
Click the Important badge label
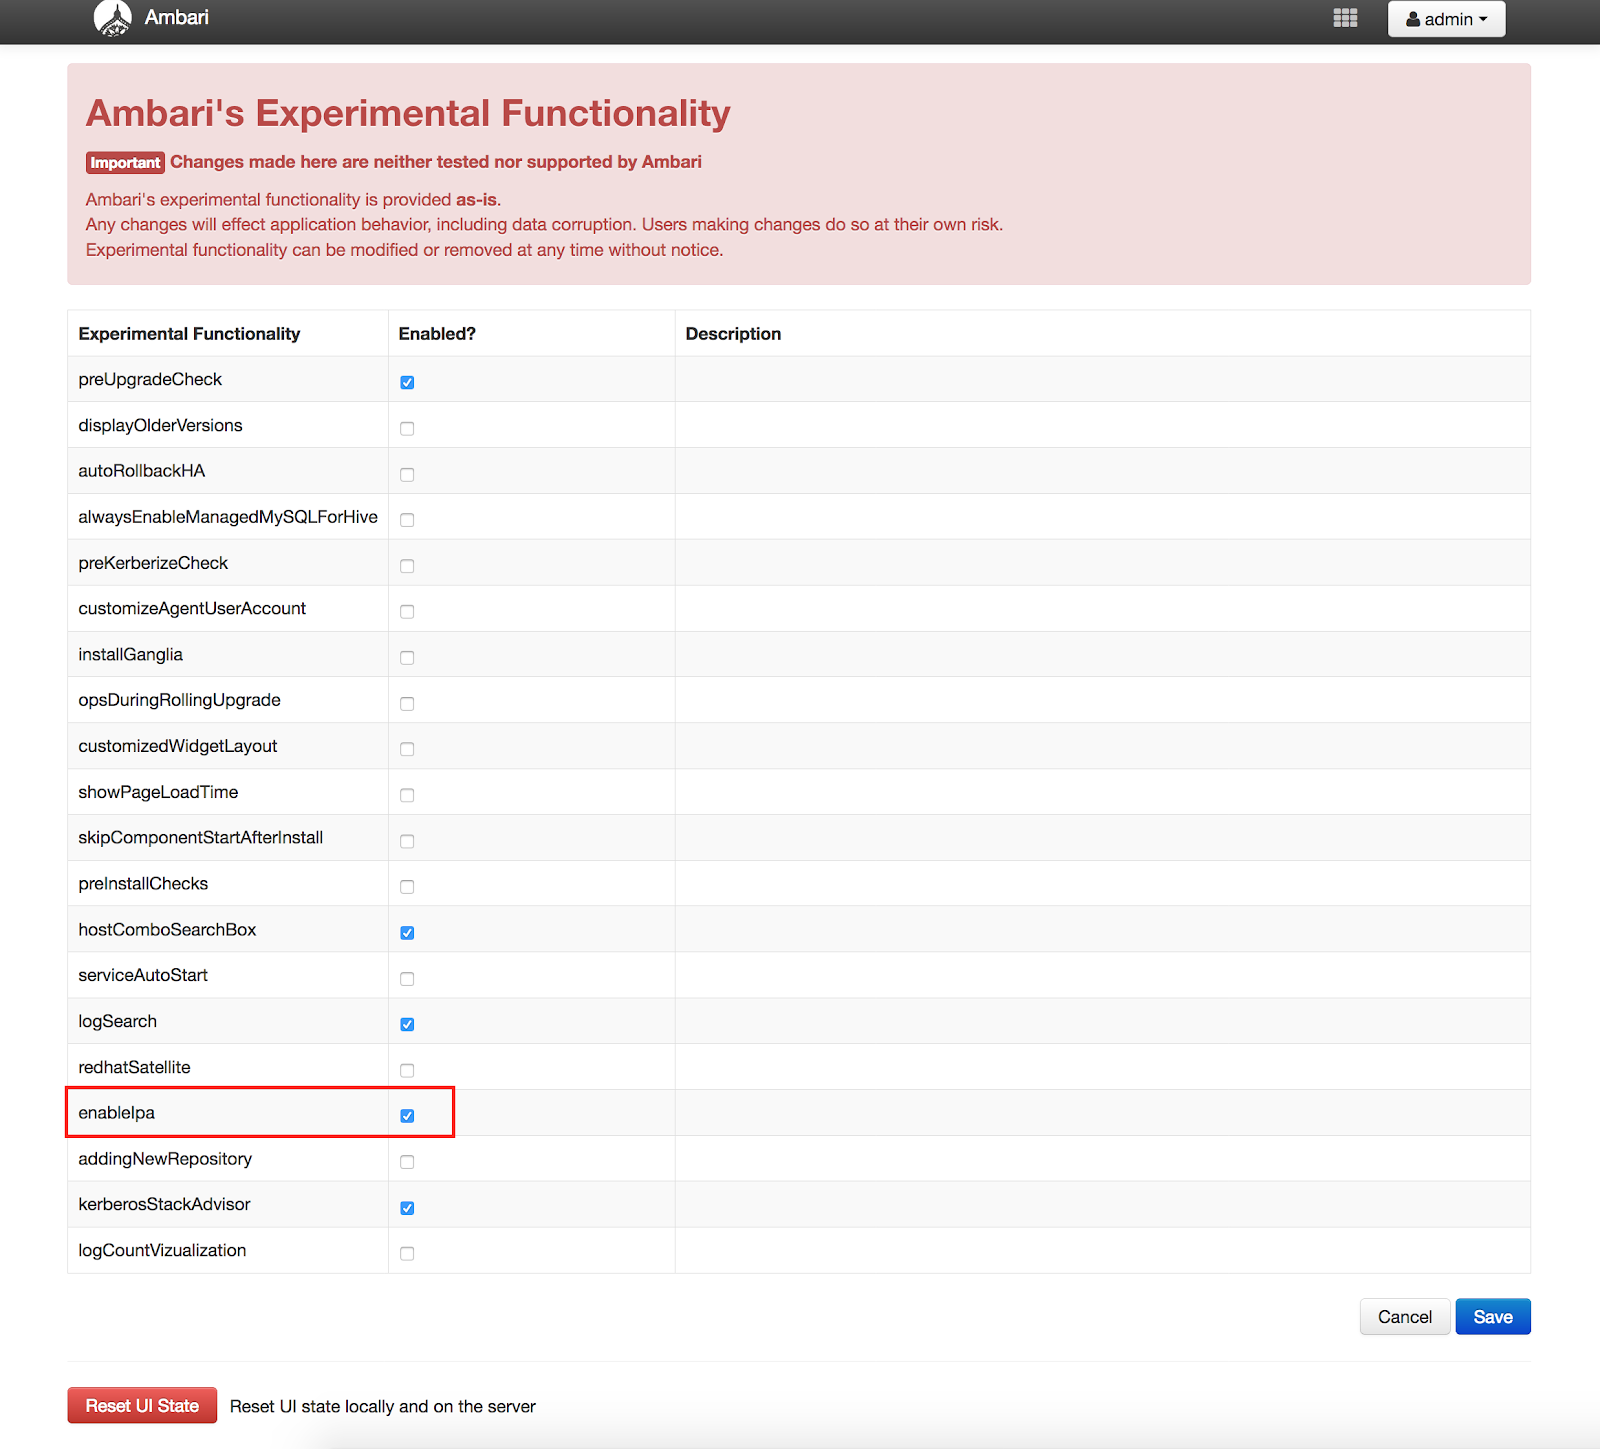(125, 162)
